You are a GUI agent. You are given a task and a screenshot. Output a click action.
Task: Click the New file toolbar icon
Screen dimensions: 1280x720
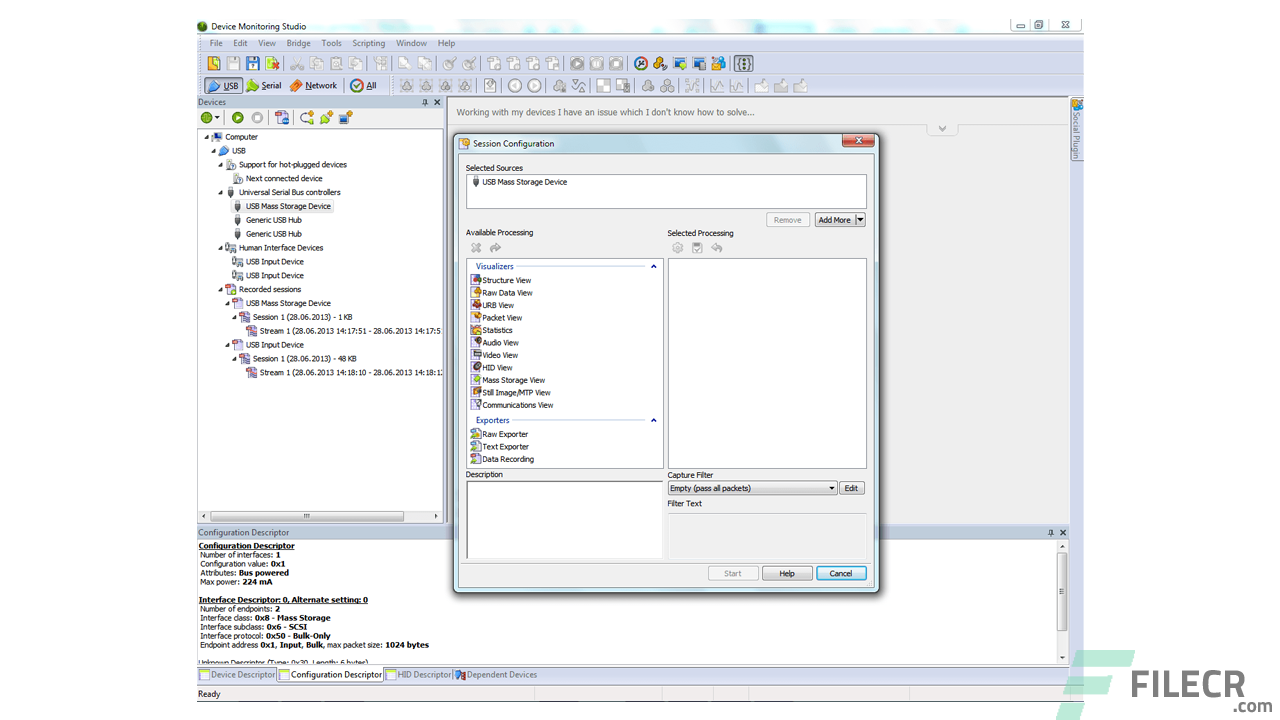(214, 63)
